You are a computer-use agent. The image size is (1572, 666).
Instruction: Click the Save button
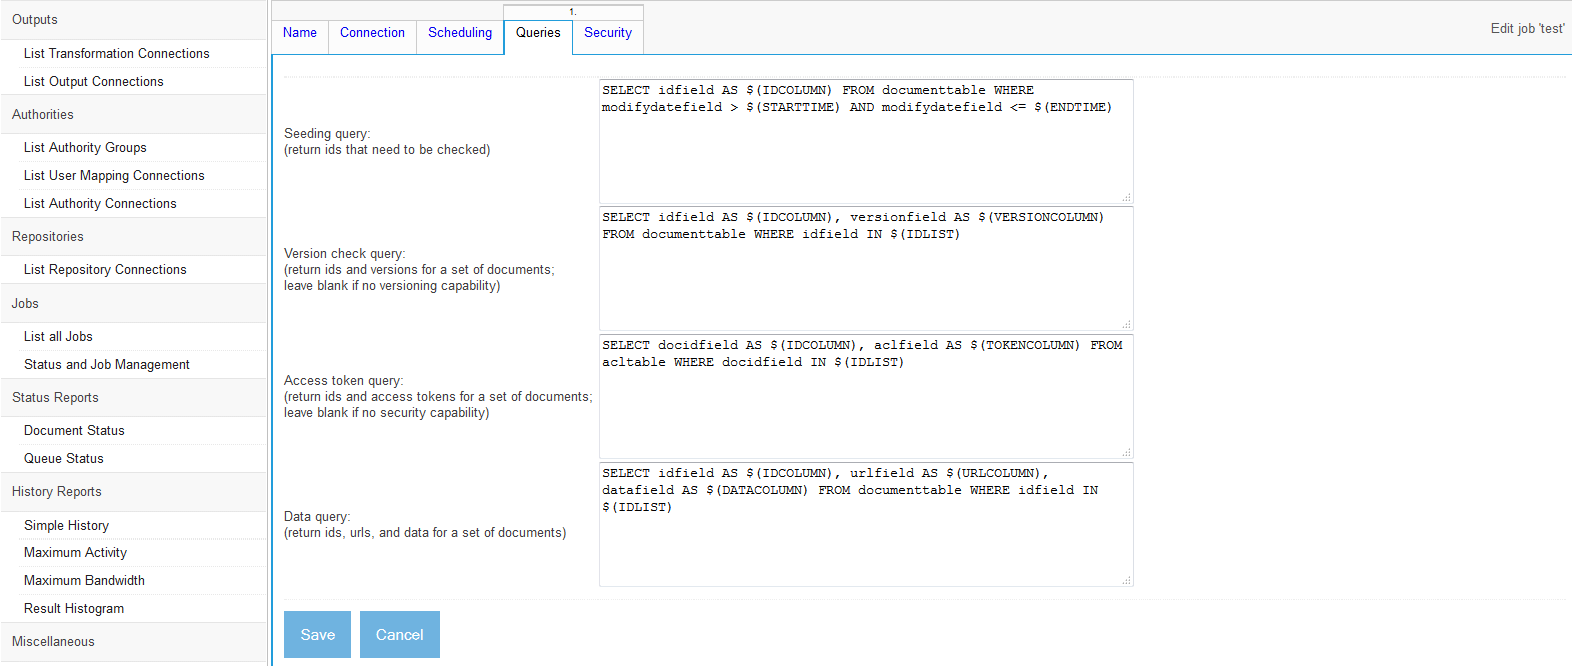tap(317, 635)
